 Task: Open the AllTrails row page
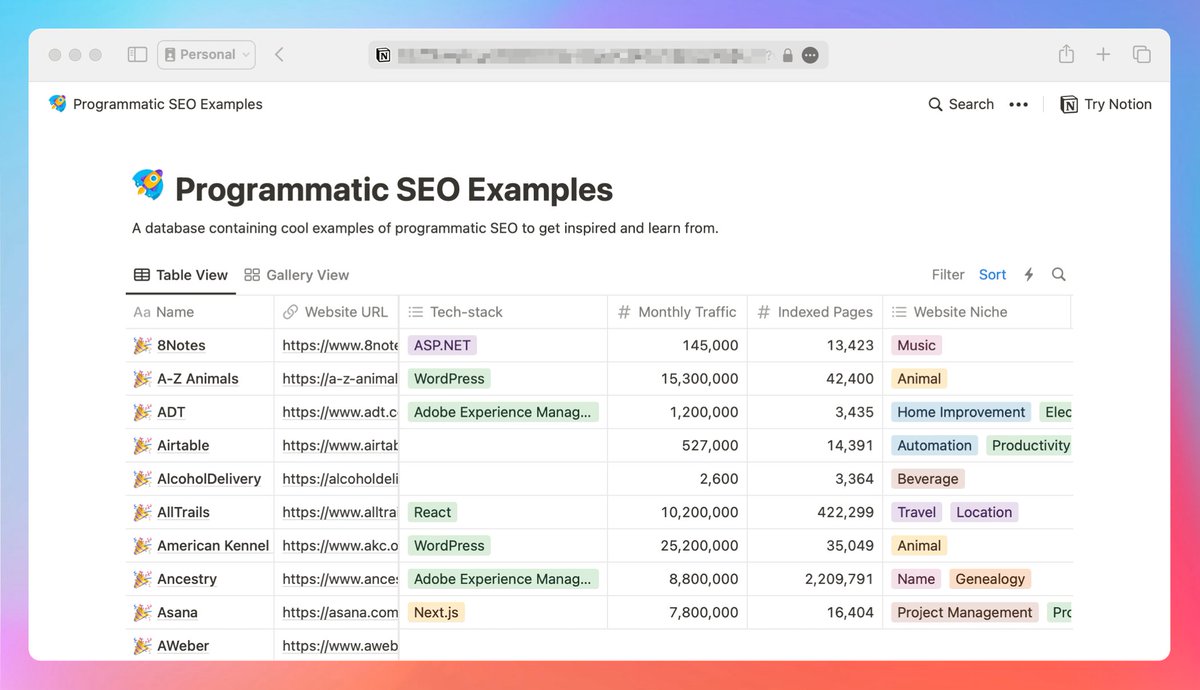tap(183, 512)
